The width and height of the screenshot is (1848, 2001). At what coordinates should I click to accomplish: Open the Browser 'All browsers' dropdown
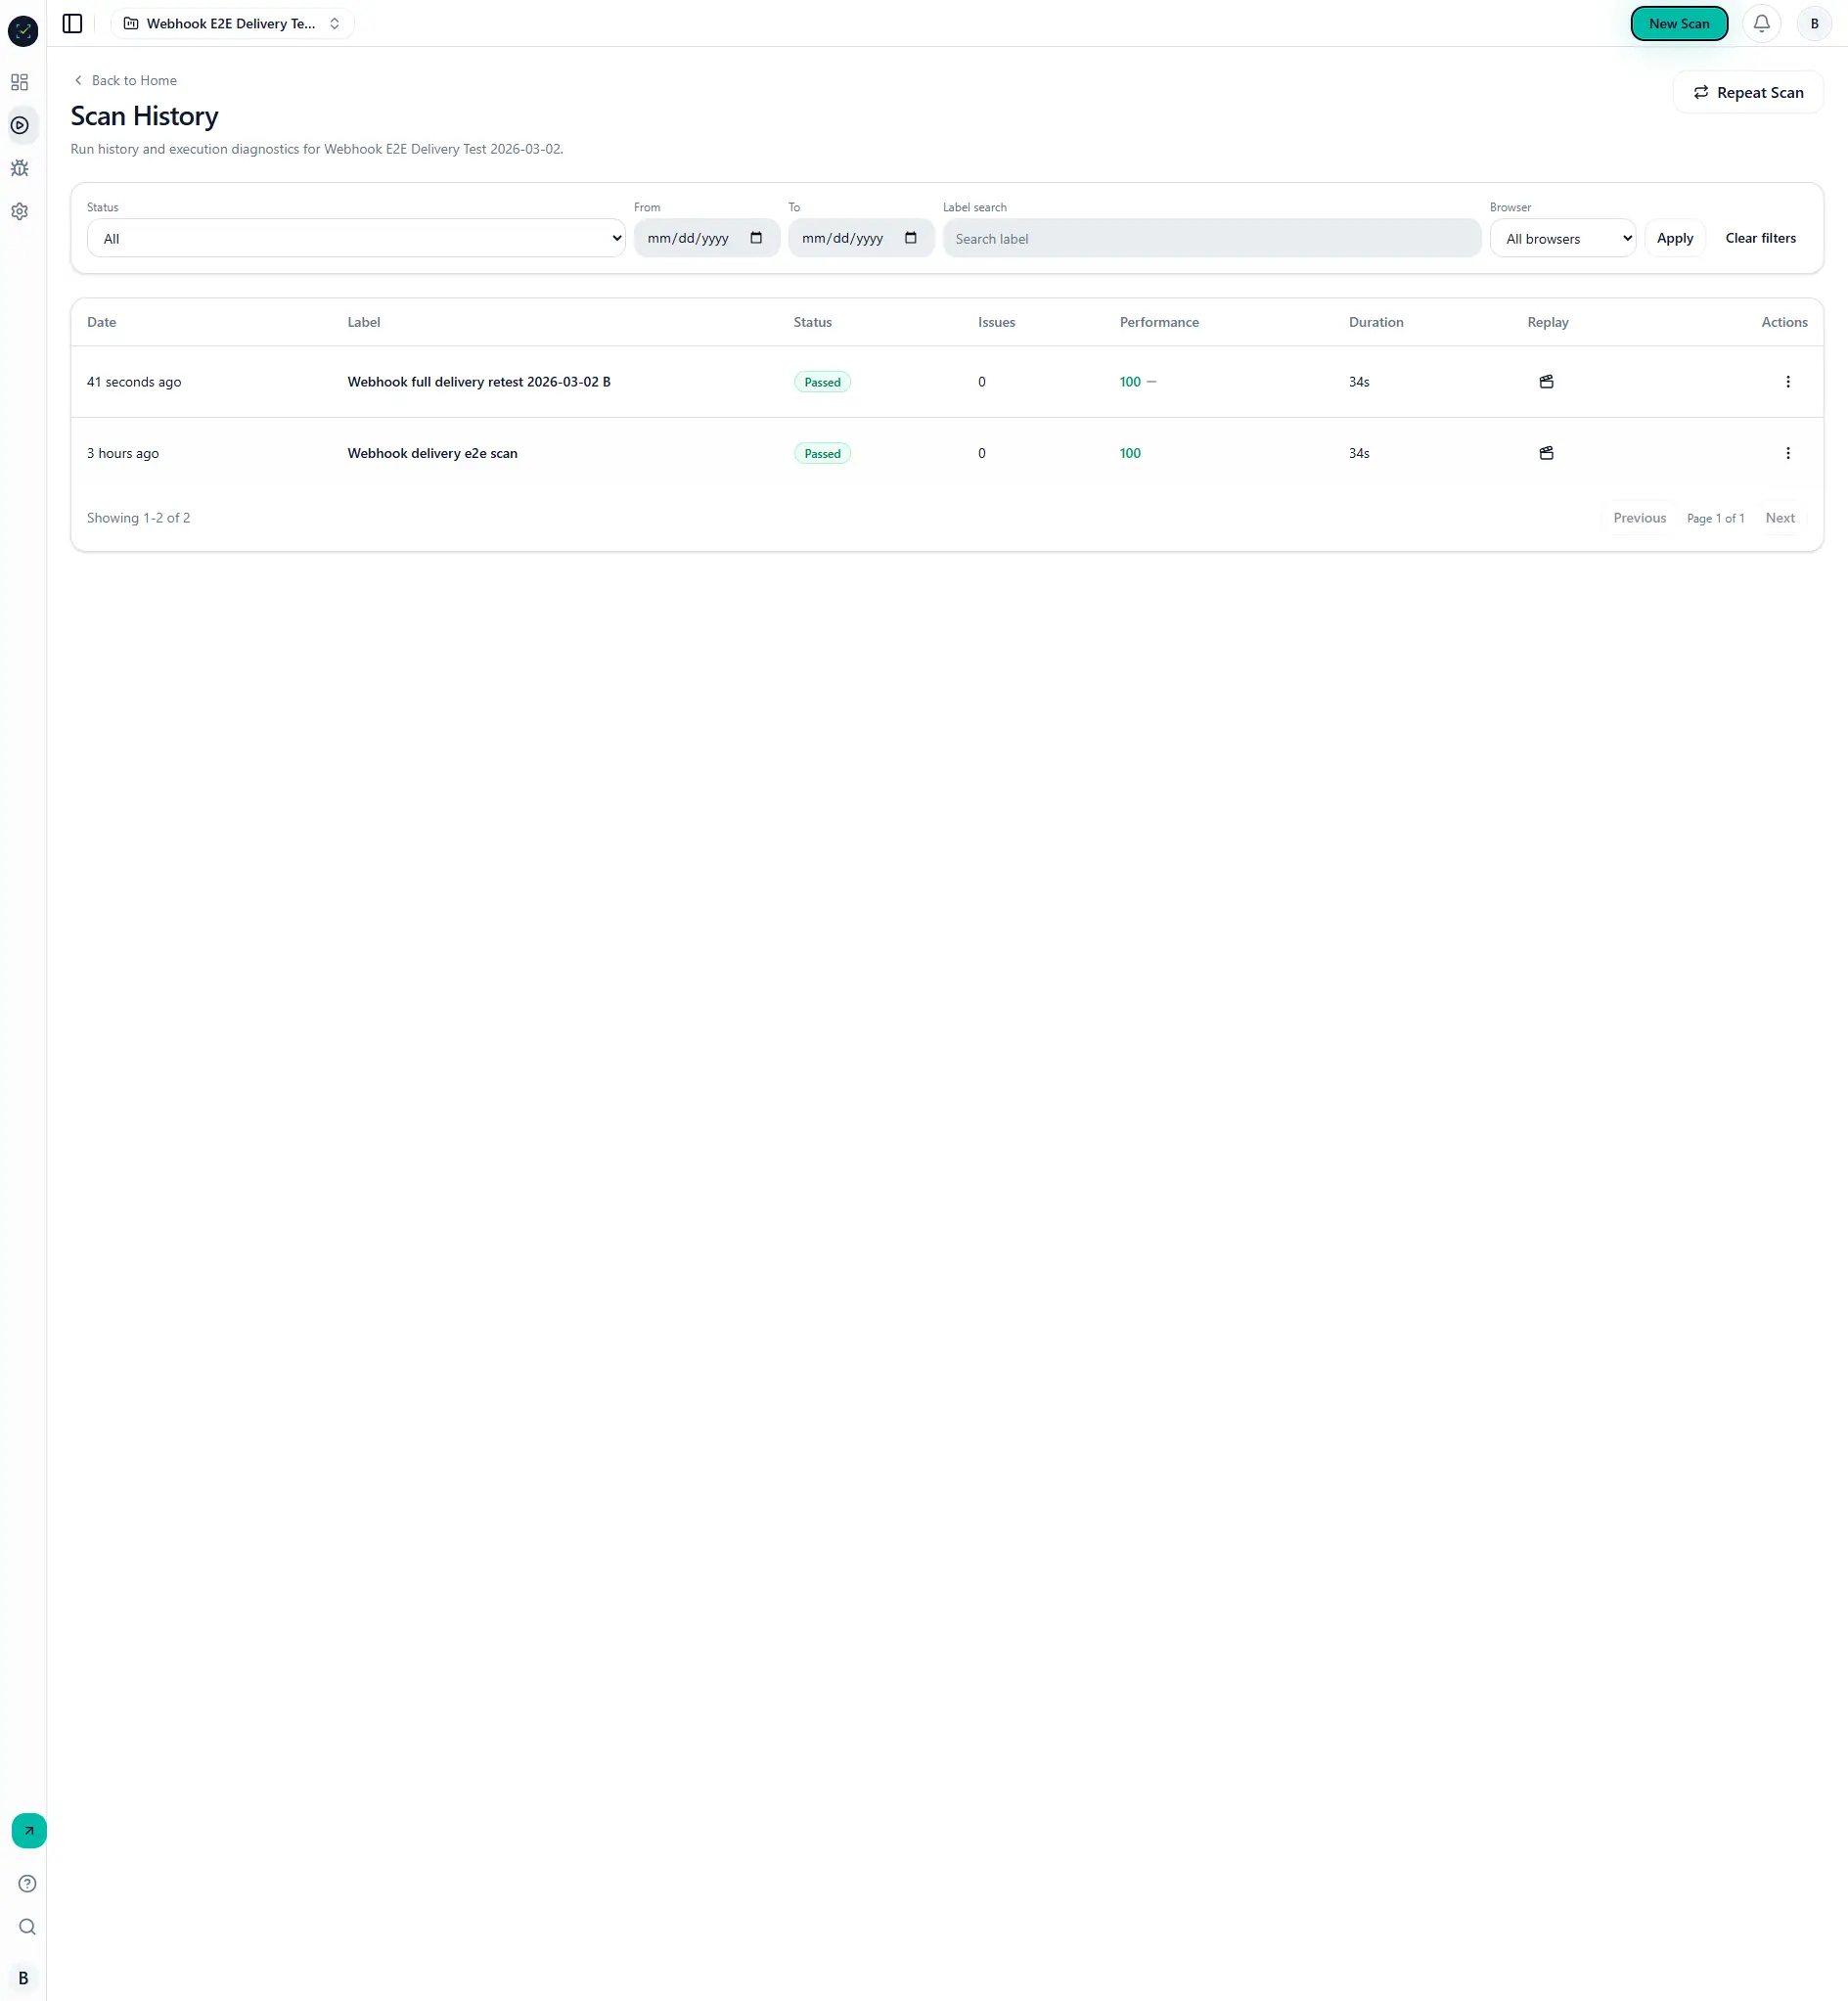pos(1562,238)
